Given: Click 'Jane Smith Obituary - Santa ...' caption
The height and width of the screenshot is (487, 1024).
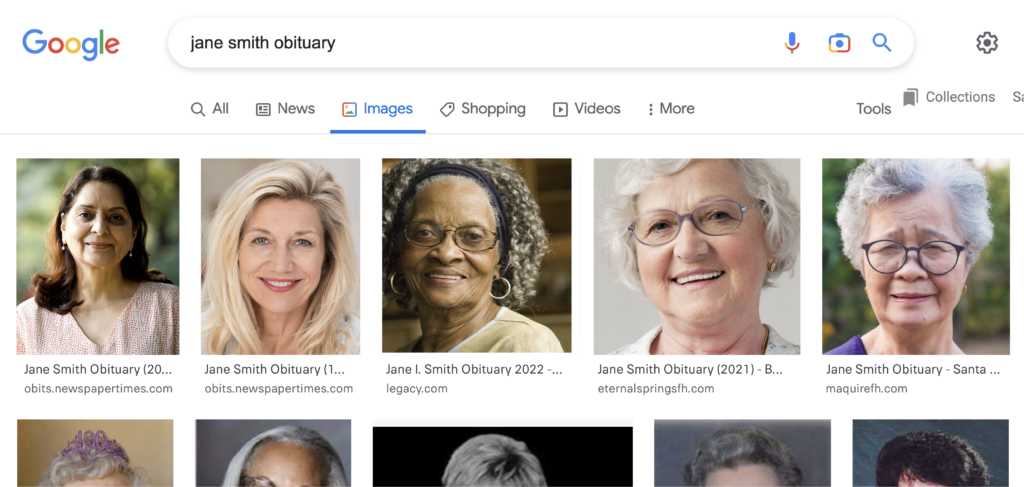Looking at the screenshot, I should pyautogui.click(x=913, y=369).
